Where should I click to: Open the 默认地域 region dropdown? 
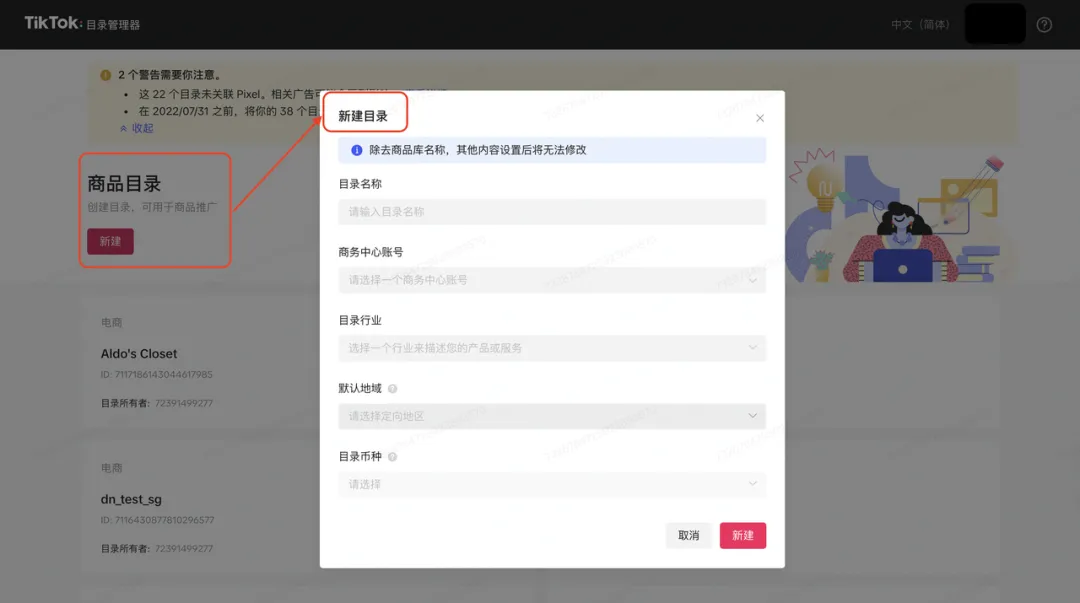tap(552, 416)
